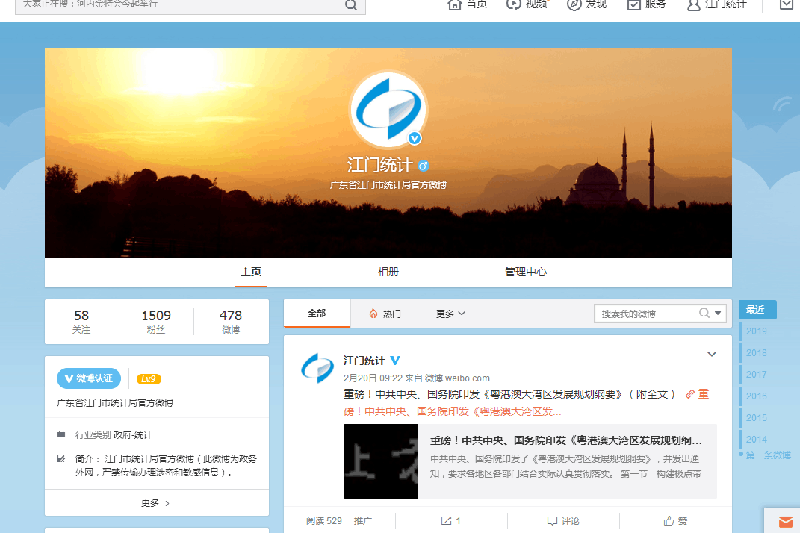Click the magnifier inside the weibo search field
The image size is (800, 533).
click(x=704, y=313)
